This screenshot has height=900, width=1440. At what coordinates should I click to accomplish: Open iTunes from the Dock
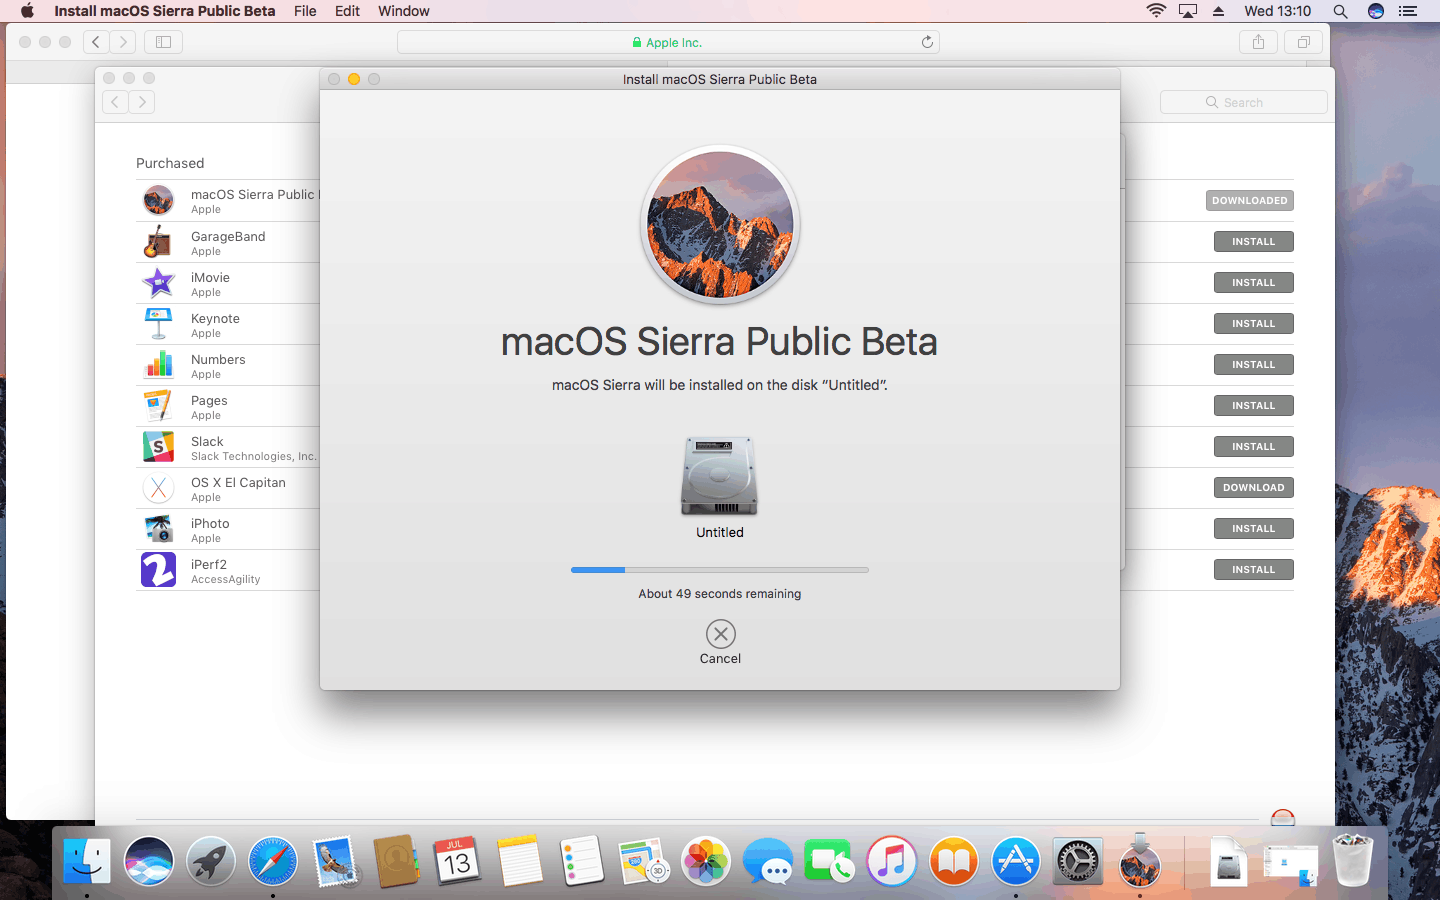(892, 861)
